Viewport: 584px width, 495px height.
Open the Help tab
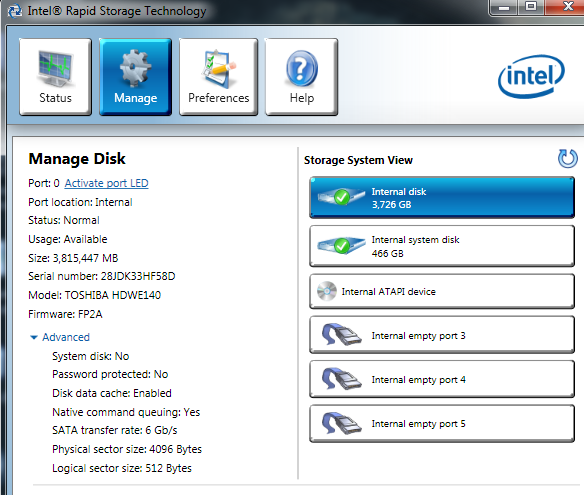[301, 77]
